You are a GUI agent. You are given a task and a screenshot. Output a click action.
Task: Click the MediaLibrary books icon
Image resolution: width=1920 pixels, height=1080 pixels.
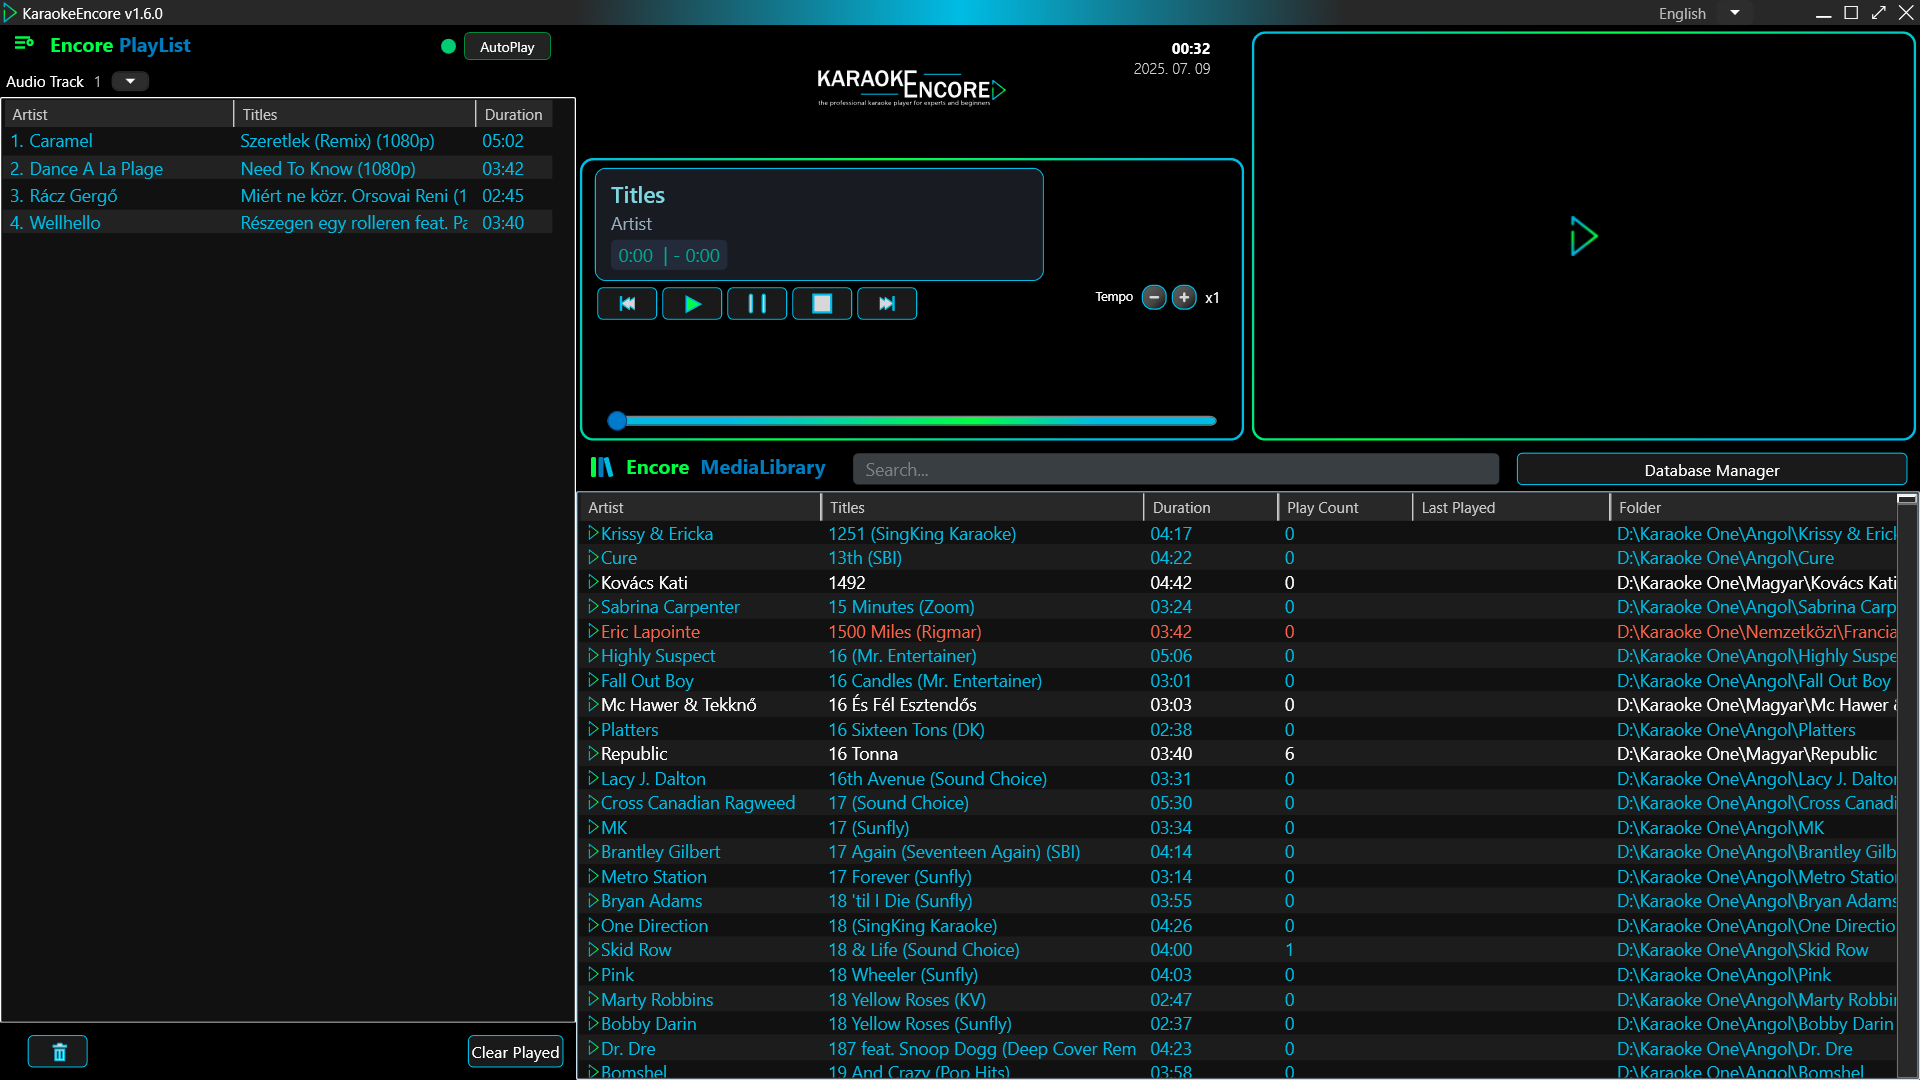pyautogui.click(x=602, y=467)
